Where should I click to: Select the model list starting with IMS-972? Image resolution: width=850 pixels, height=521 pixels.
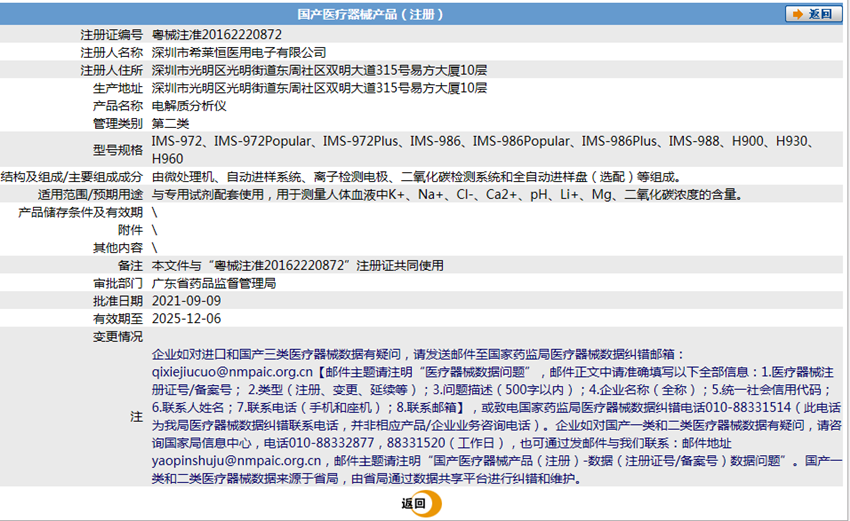pos(484,150)
